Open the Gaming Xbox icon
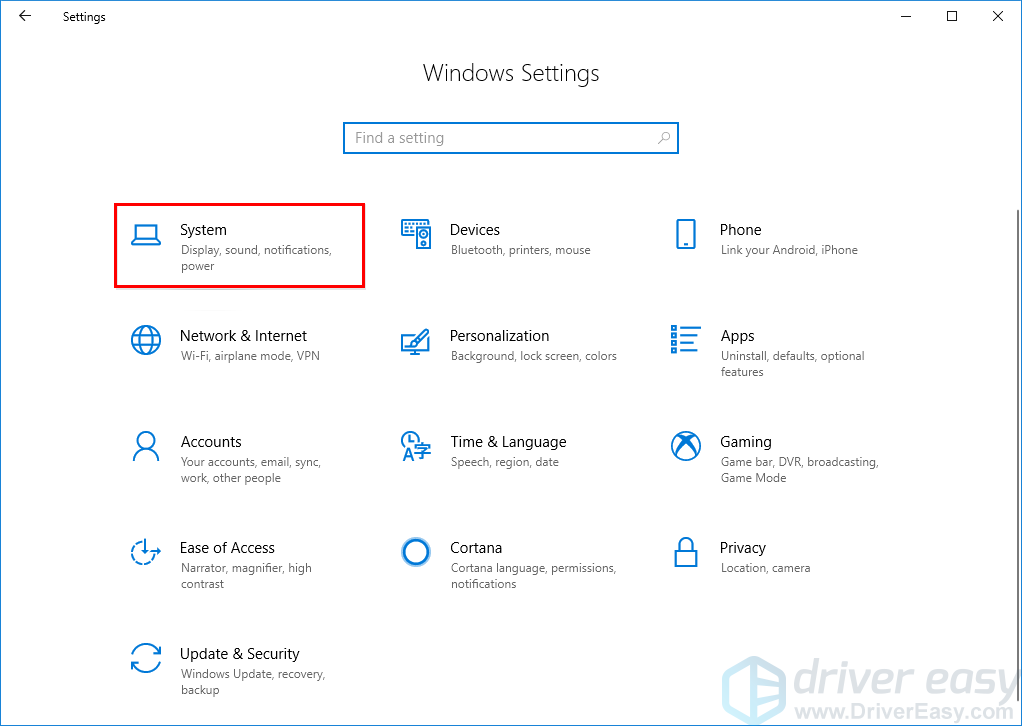The height and width of the screenshot is (726, 1022). [x=686, y=446]
